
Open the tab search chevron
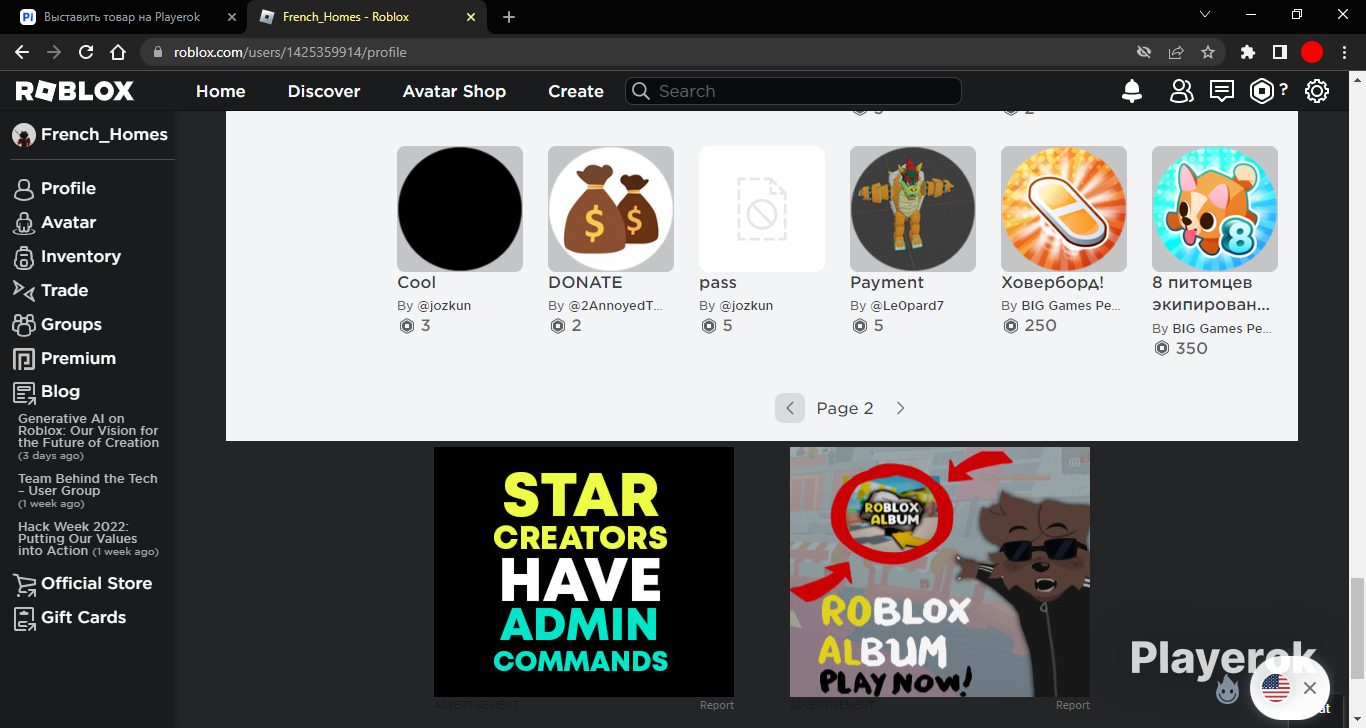tap(1205, 15)
